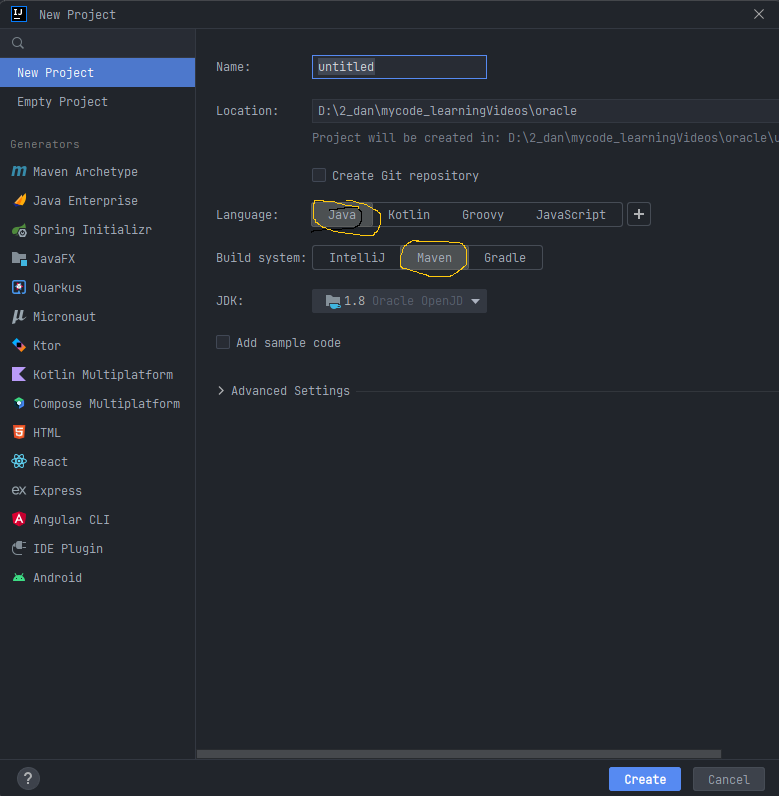Select Kotlin as the language
This screenshot has width=784, height=798.
point(409,215)
